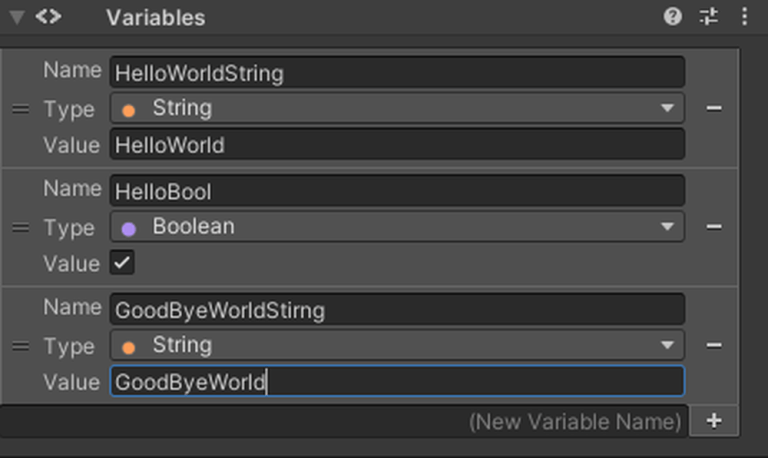The height and width of the screenshot is (458, 768).
Task: Click the HelloWorldString Name field
Action: pyautogui.click(x=397, y=72)
